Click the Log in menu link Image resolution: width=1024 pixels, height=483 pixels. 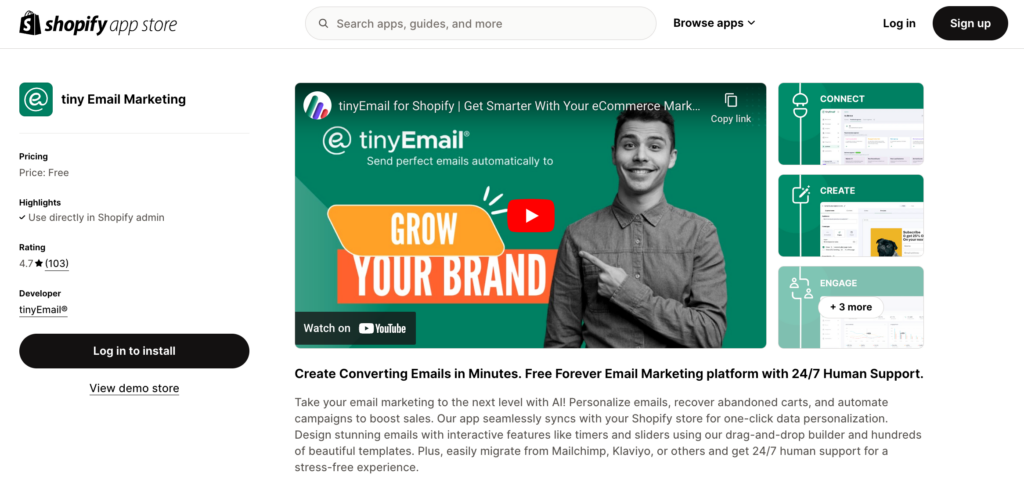[899, 23]
